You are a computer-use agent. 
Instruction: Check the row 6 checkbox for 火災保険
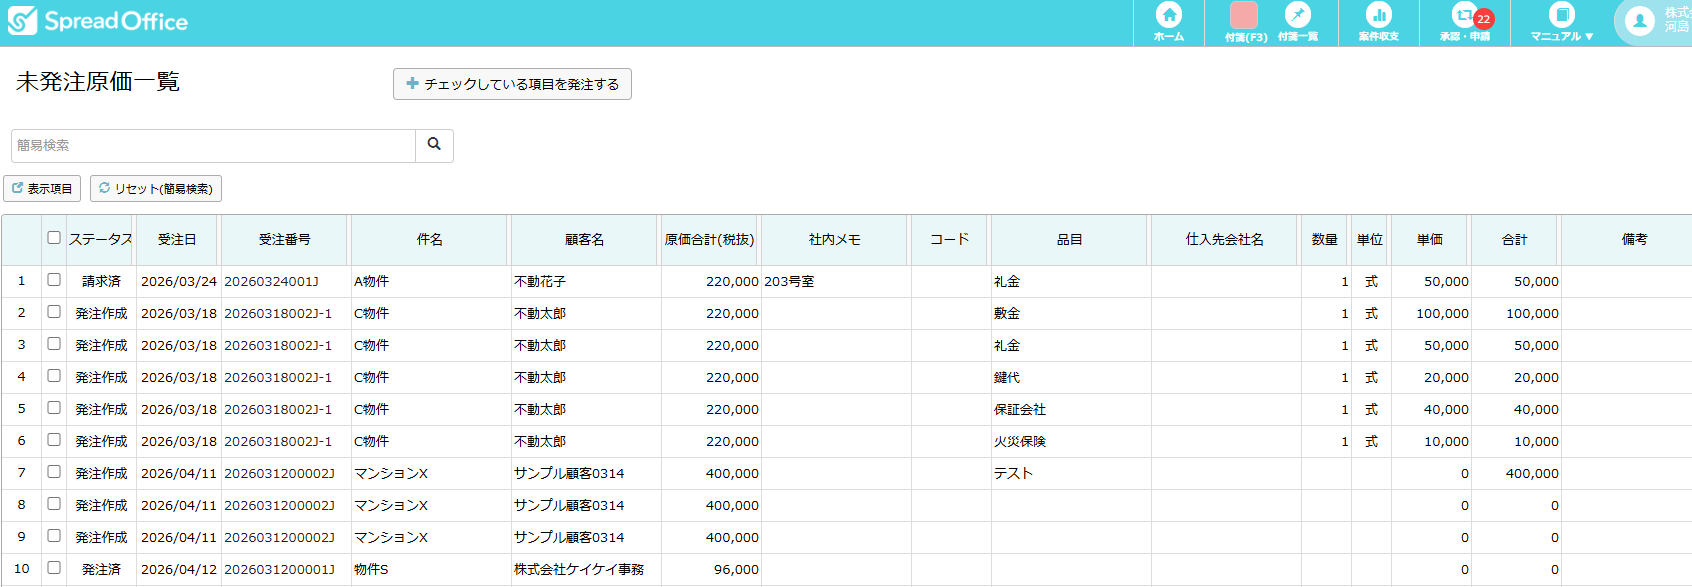pos(54,440)
